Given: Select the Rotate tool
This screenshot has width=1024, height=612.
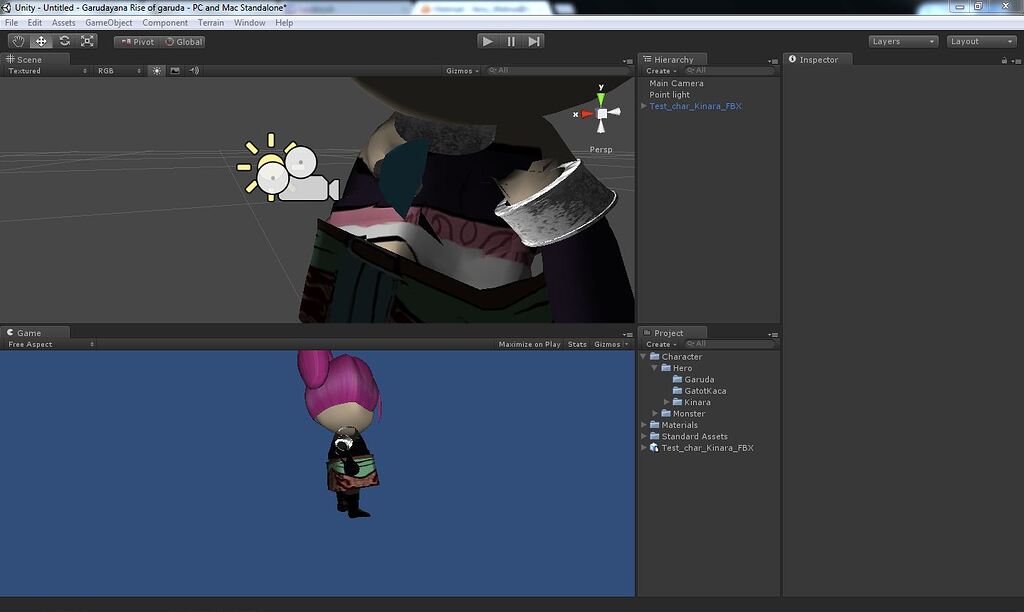Looking at the screenshot, I should tap(64, 41).
